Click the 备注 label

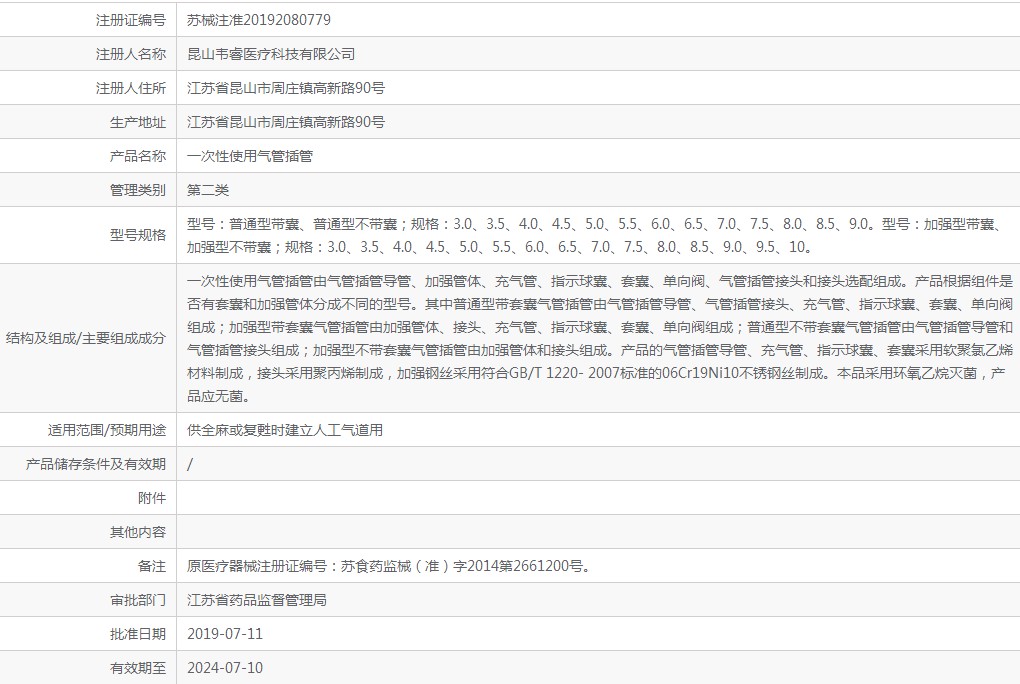pyautogui.click(x=152, y=566)
